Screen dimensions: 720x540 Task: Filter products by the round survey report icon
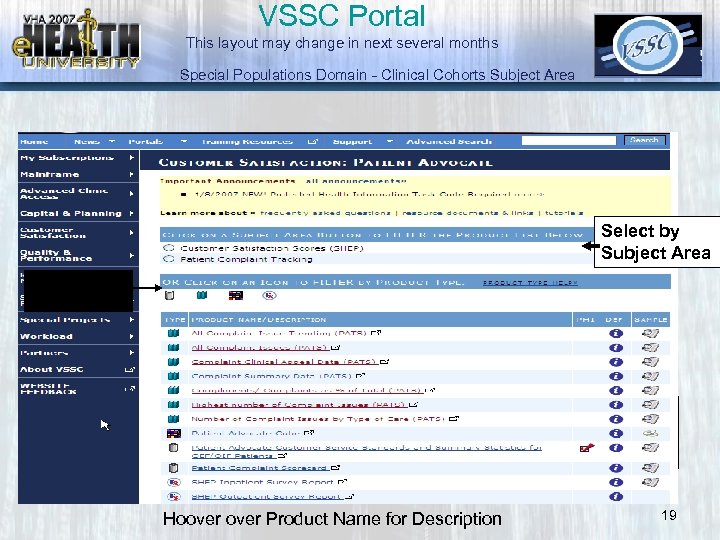[x=270, y=295]
